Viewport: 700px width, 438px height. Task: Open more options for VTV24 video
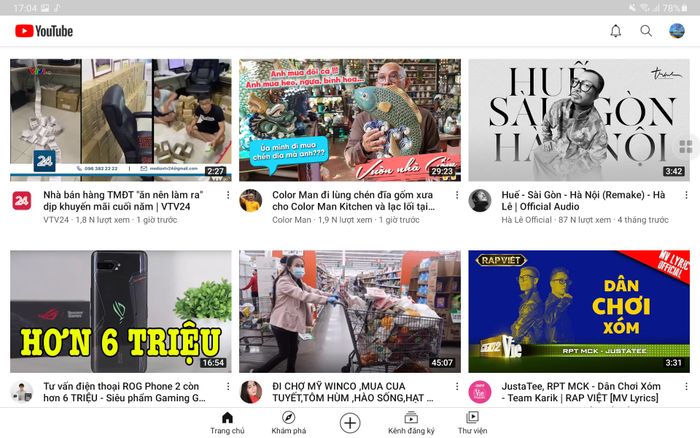coord(228,195)
